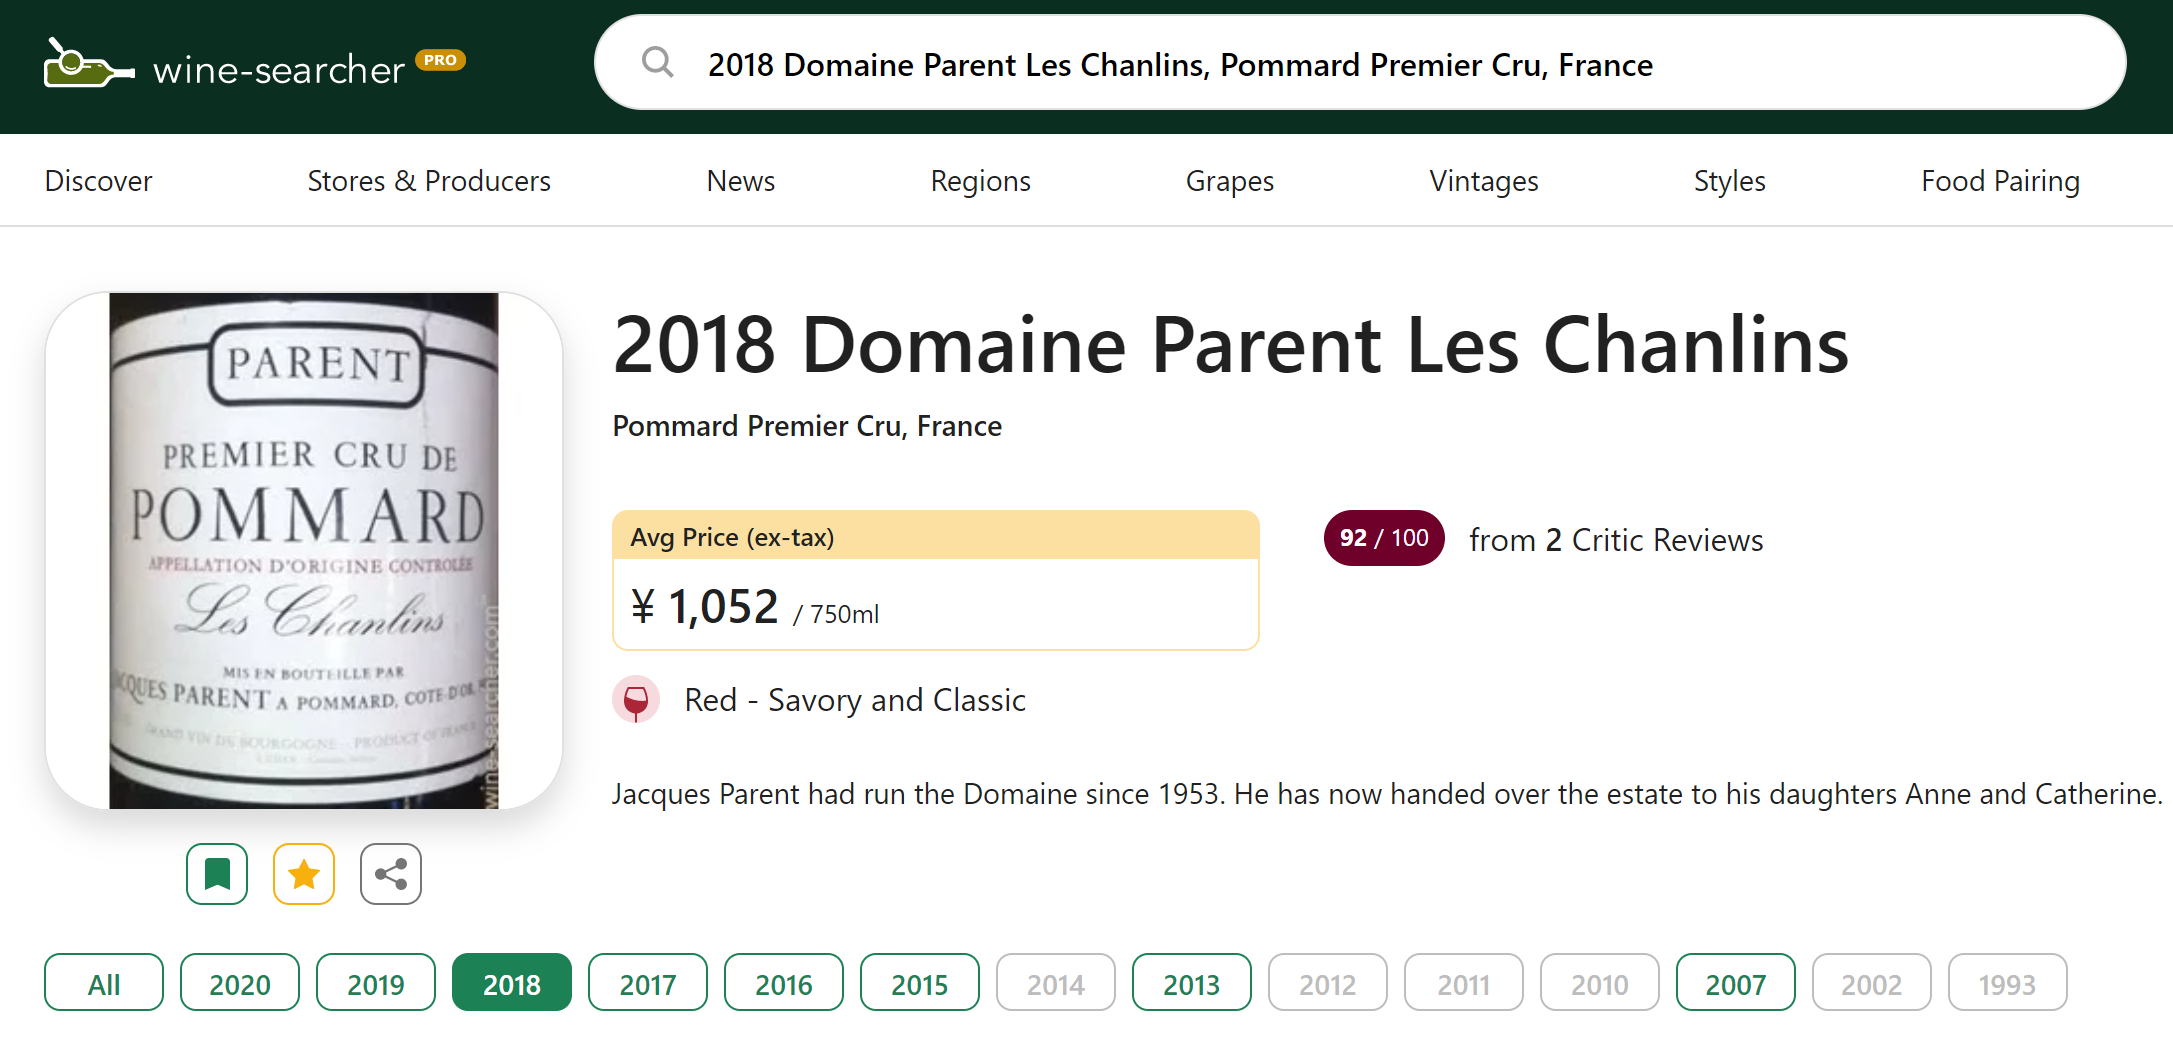The height and width of the screenshot is (1055, 2173).
Task: Open the Grapes menu
Action: (1230, 181)
